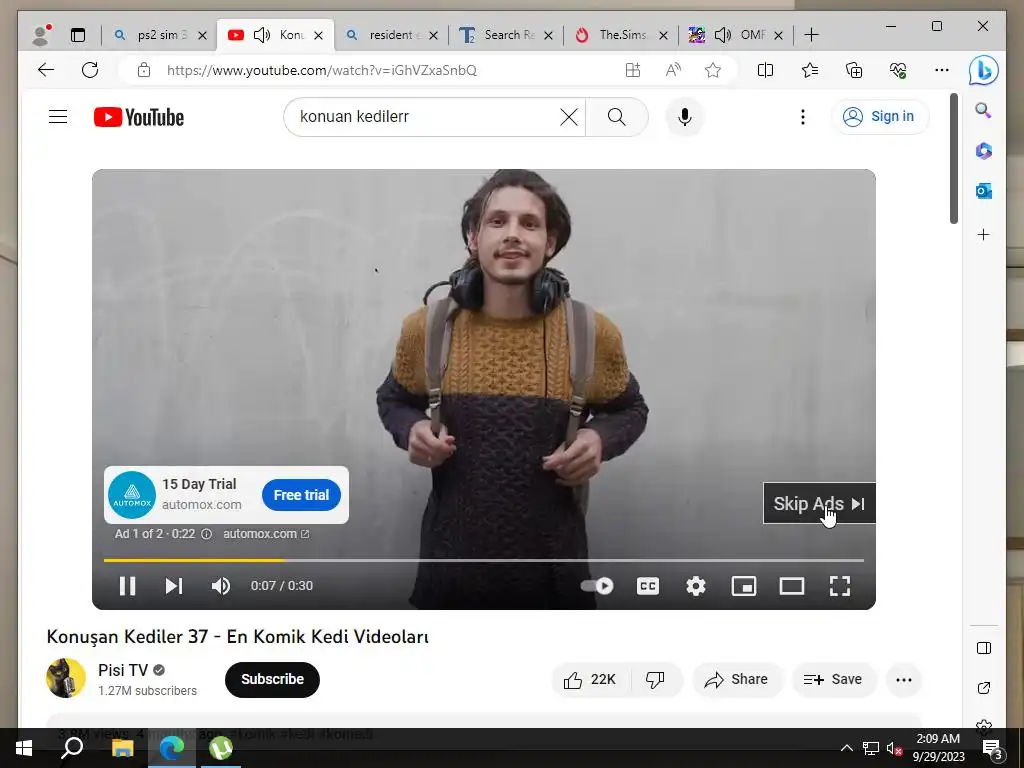This screenshot has width=1024, height=768.
Task: Open File Explorer from taskbar
Action: (122, 748)
